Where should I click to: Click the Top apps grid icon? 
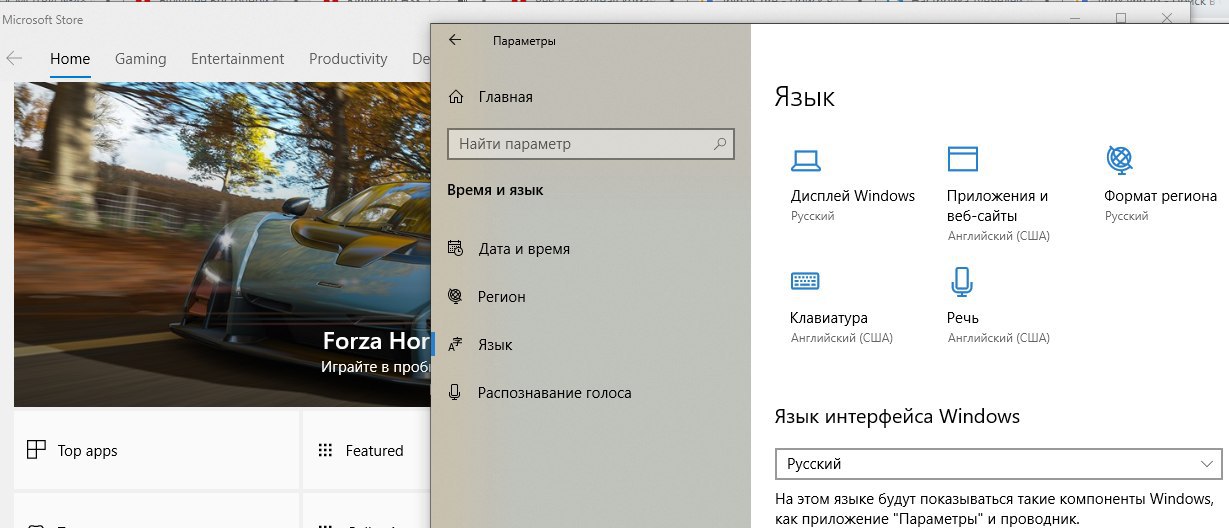tap(36, 450)
